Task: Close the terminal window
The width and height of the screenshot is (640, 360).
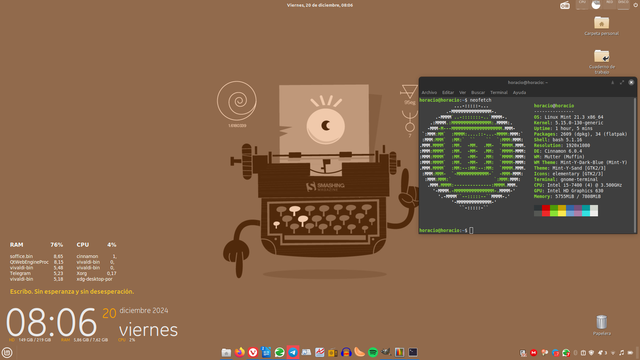Action: pos(631,82)
